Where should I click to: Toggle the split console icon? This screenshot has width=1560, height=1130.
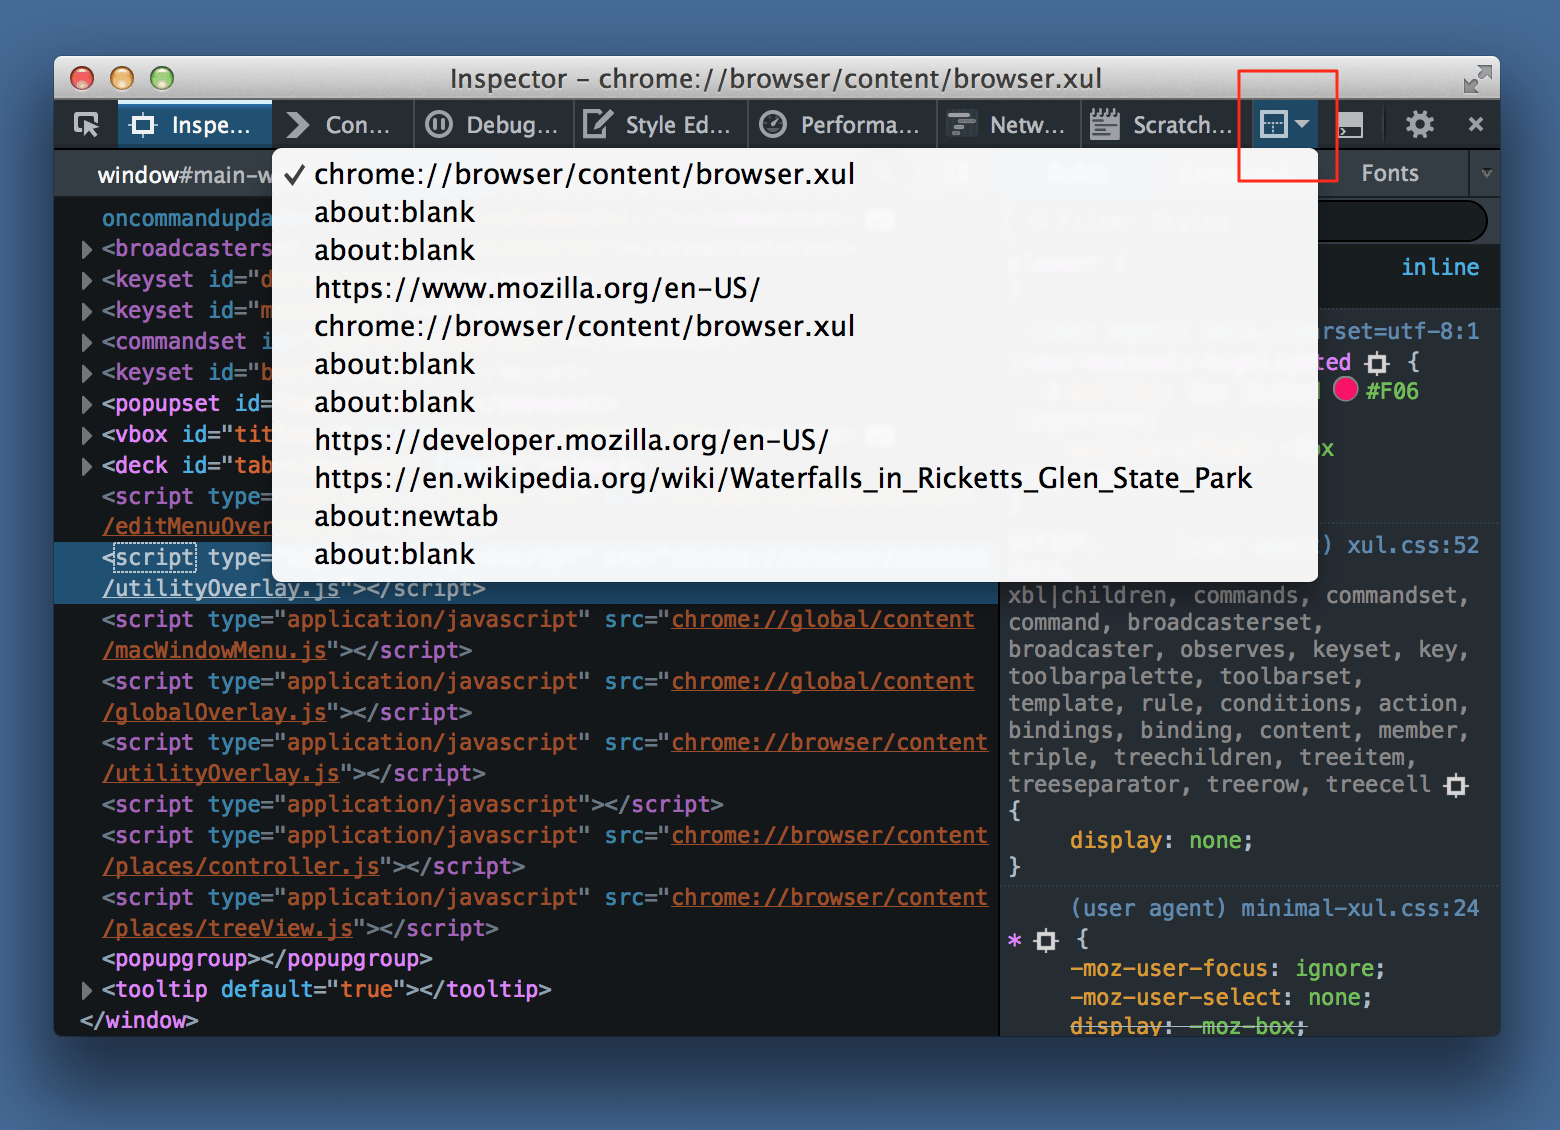(x=1349, y=124)
